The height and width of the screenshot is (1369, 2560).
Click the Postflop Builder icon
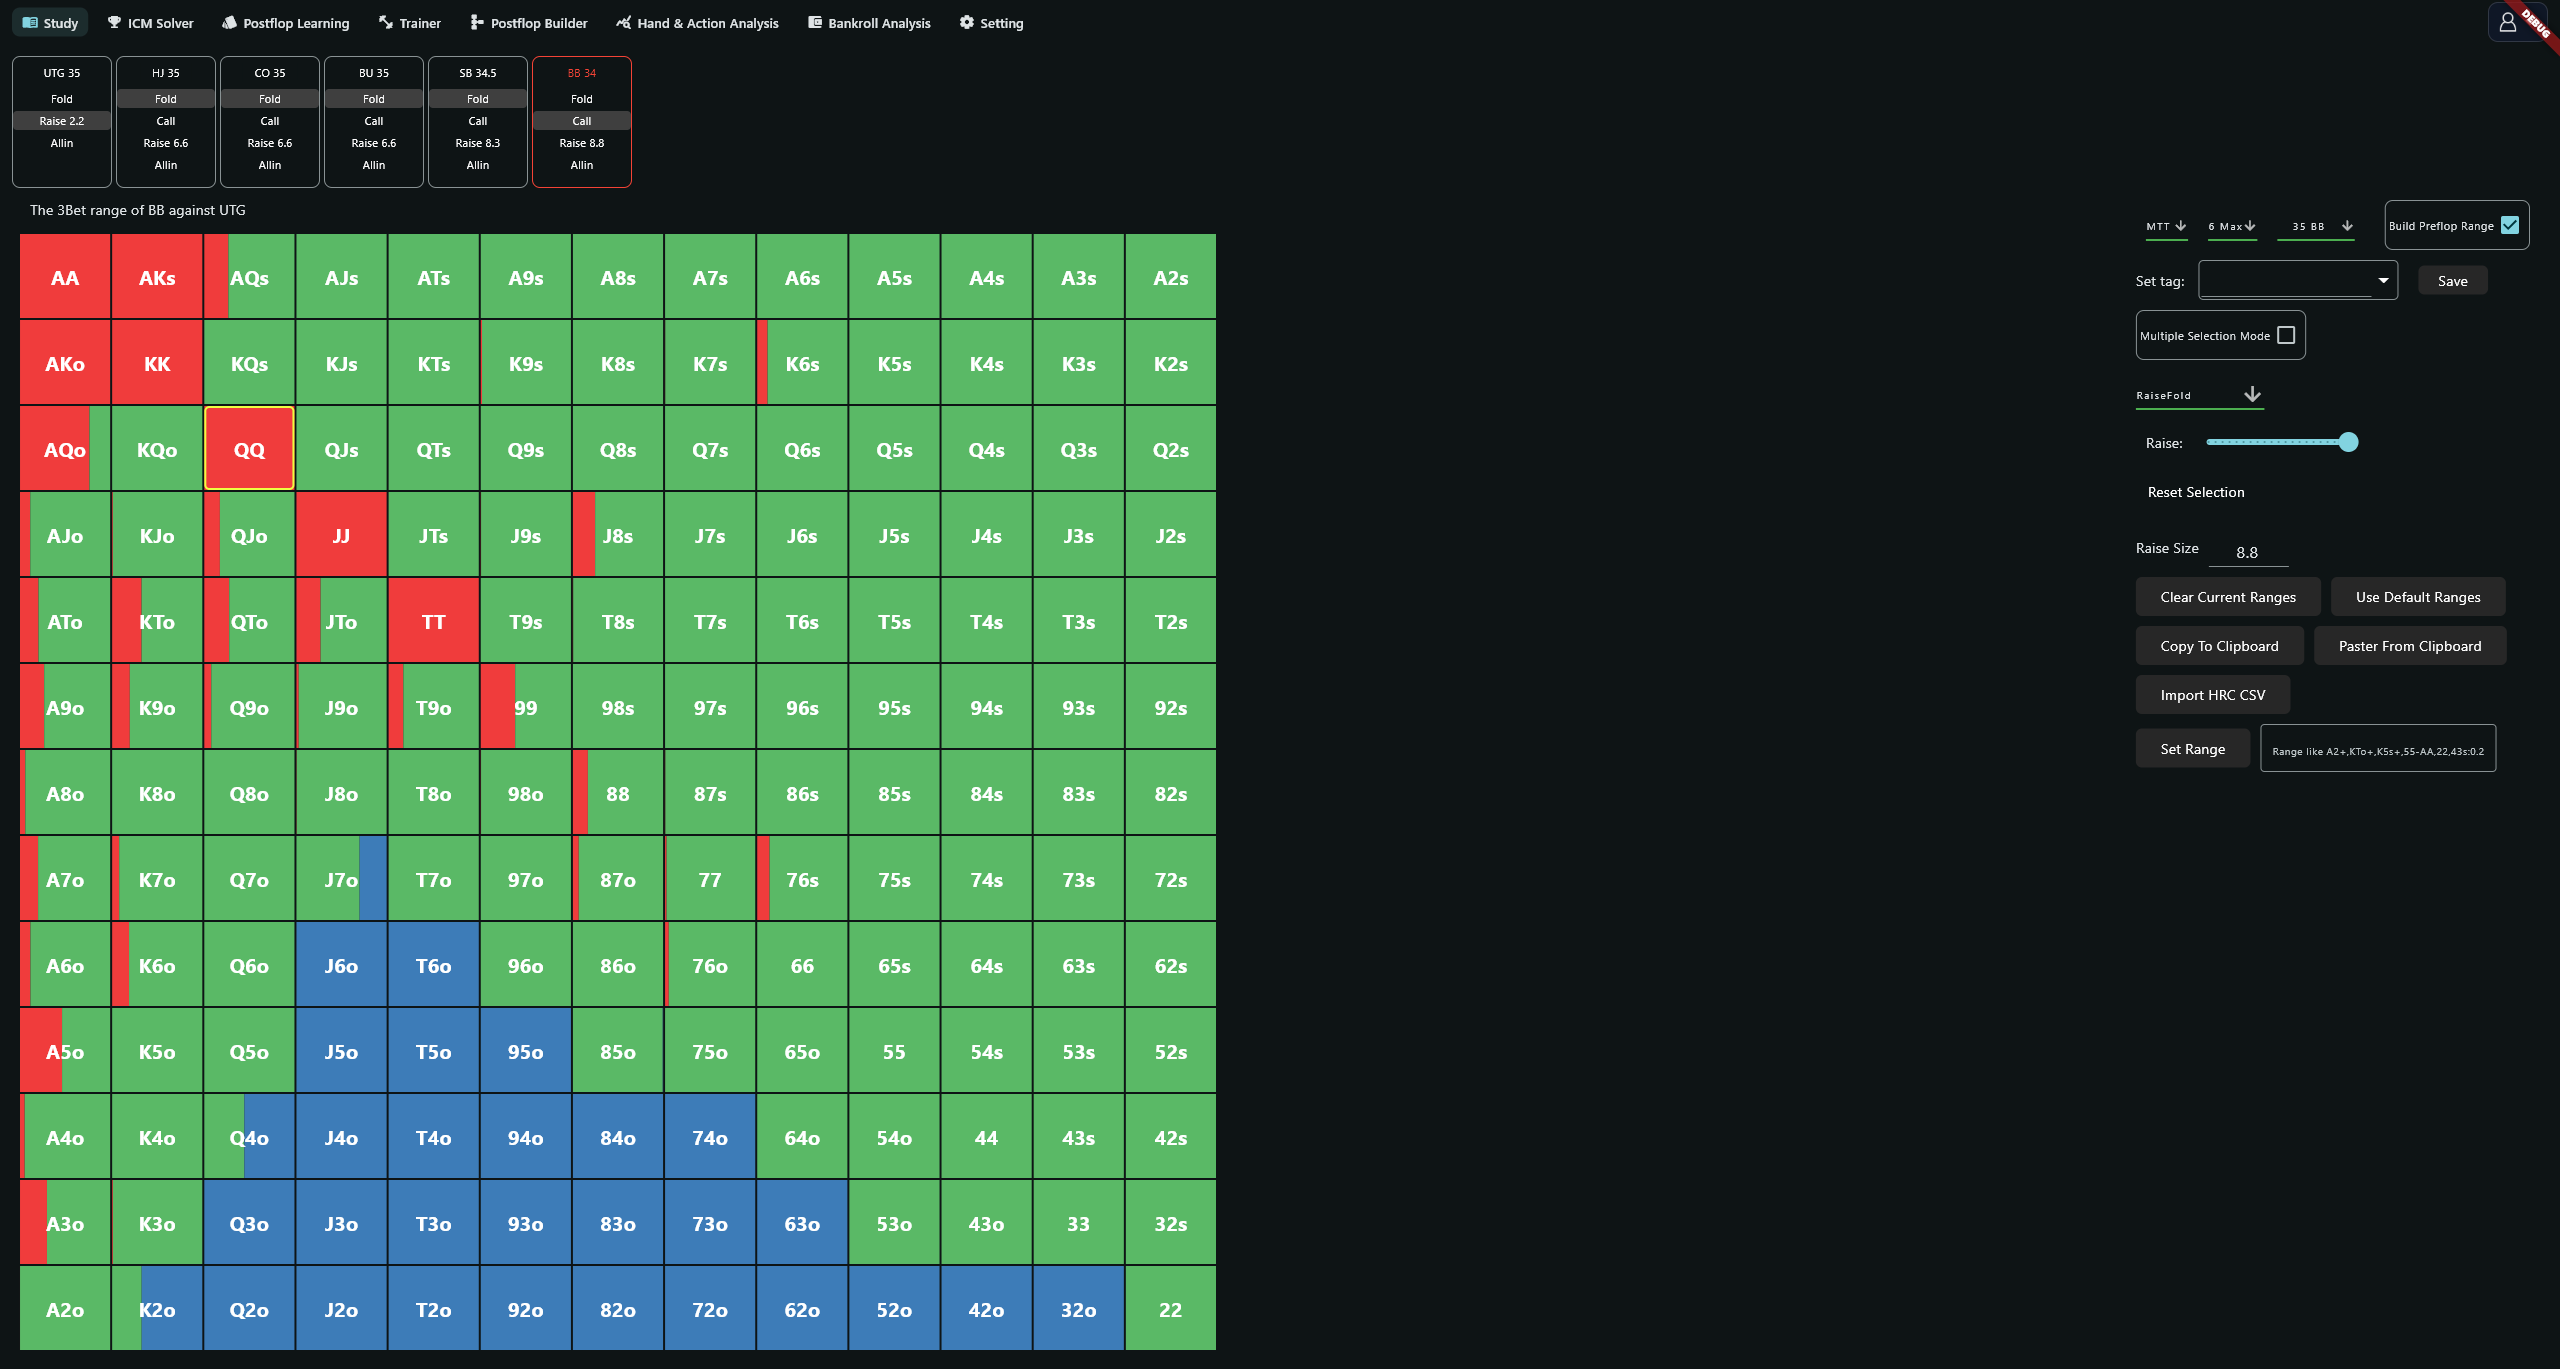(x=477, y=22)
